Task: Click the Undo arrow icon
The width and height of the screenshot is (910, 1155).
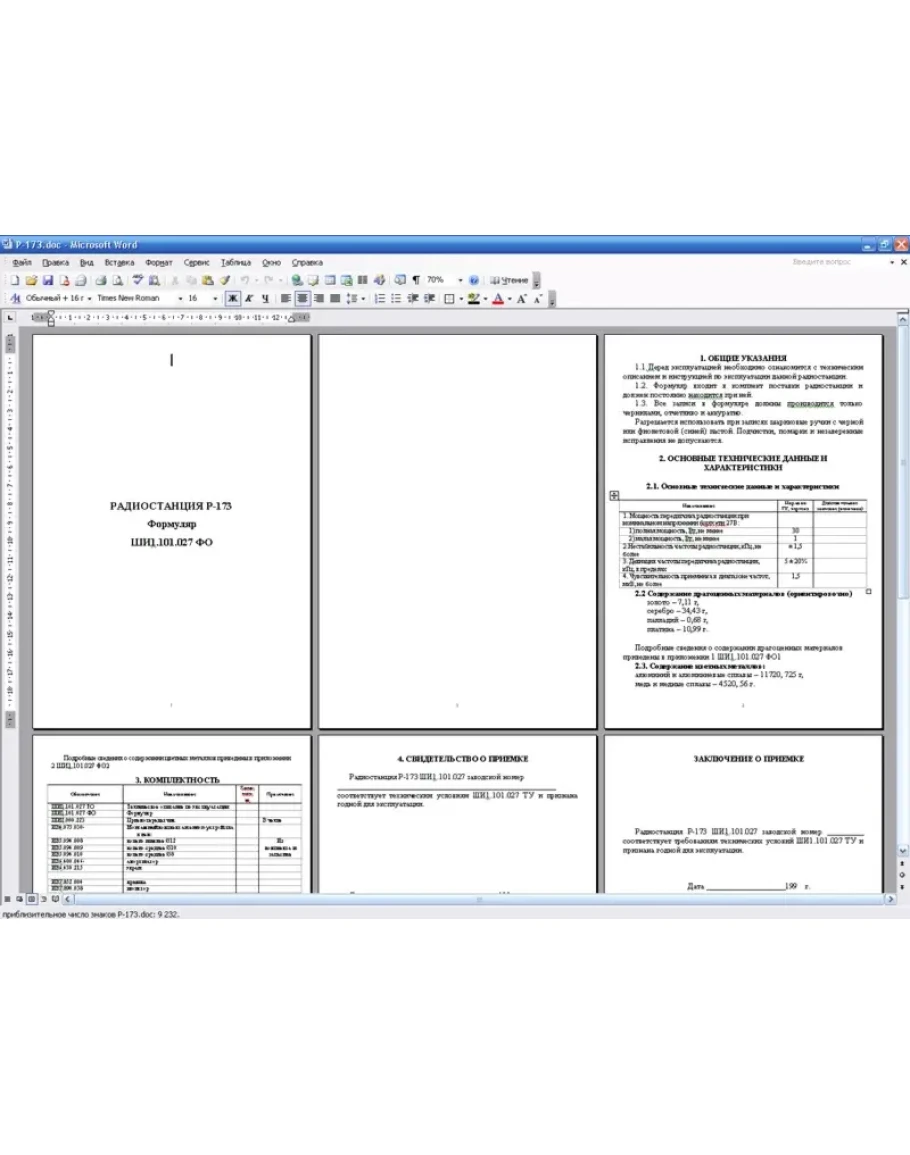Action: point(244,281)
